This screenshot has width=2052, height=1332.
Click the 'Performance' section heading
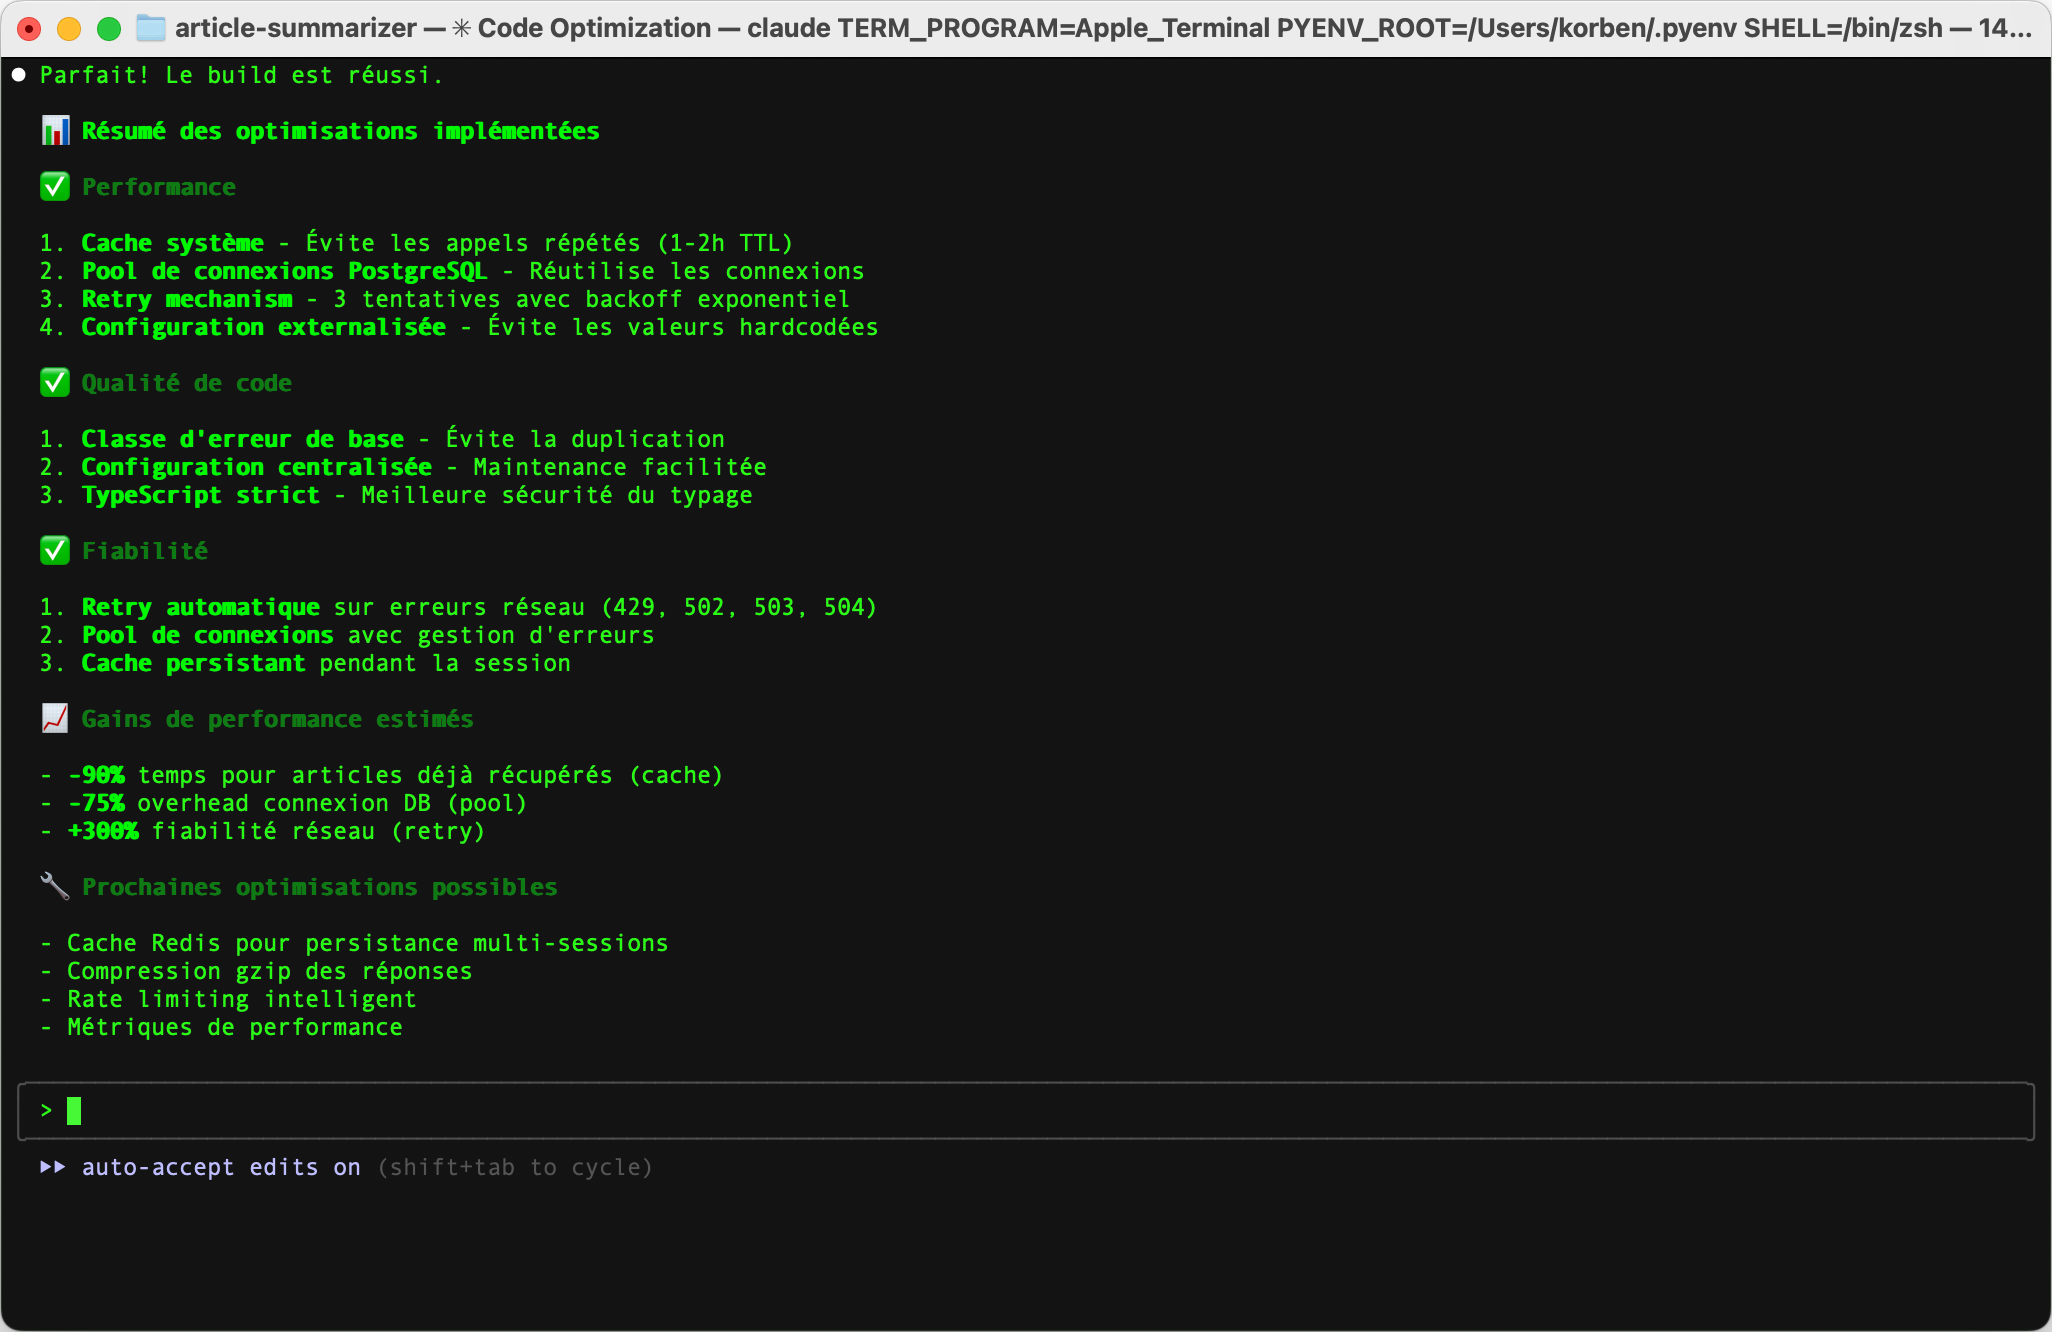tap(159, 187)
